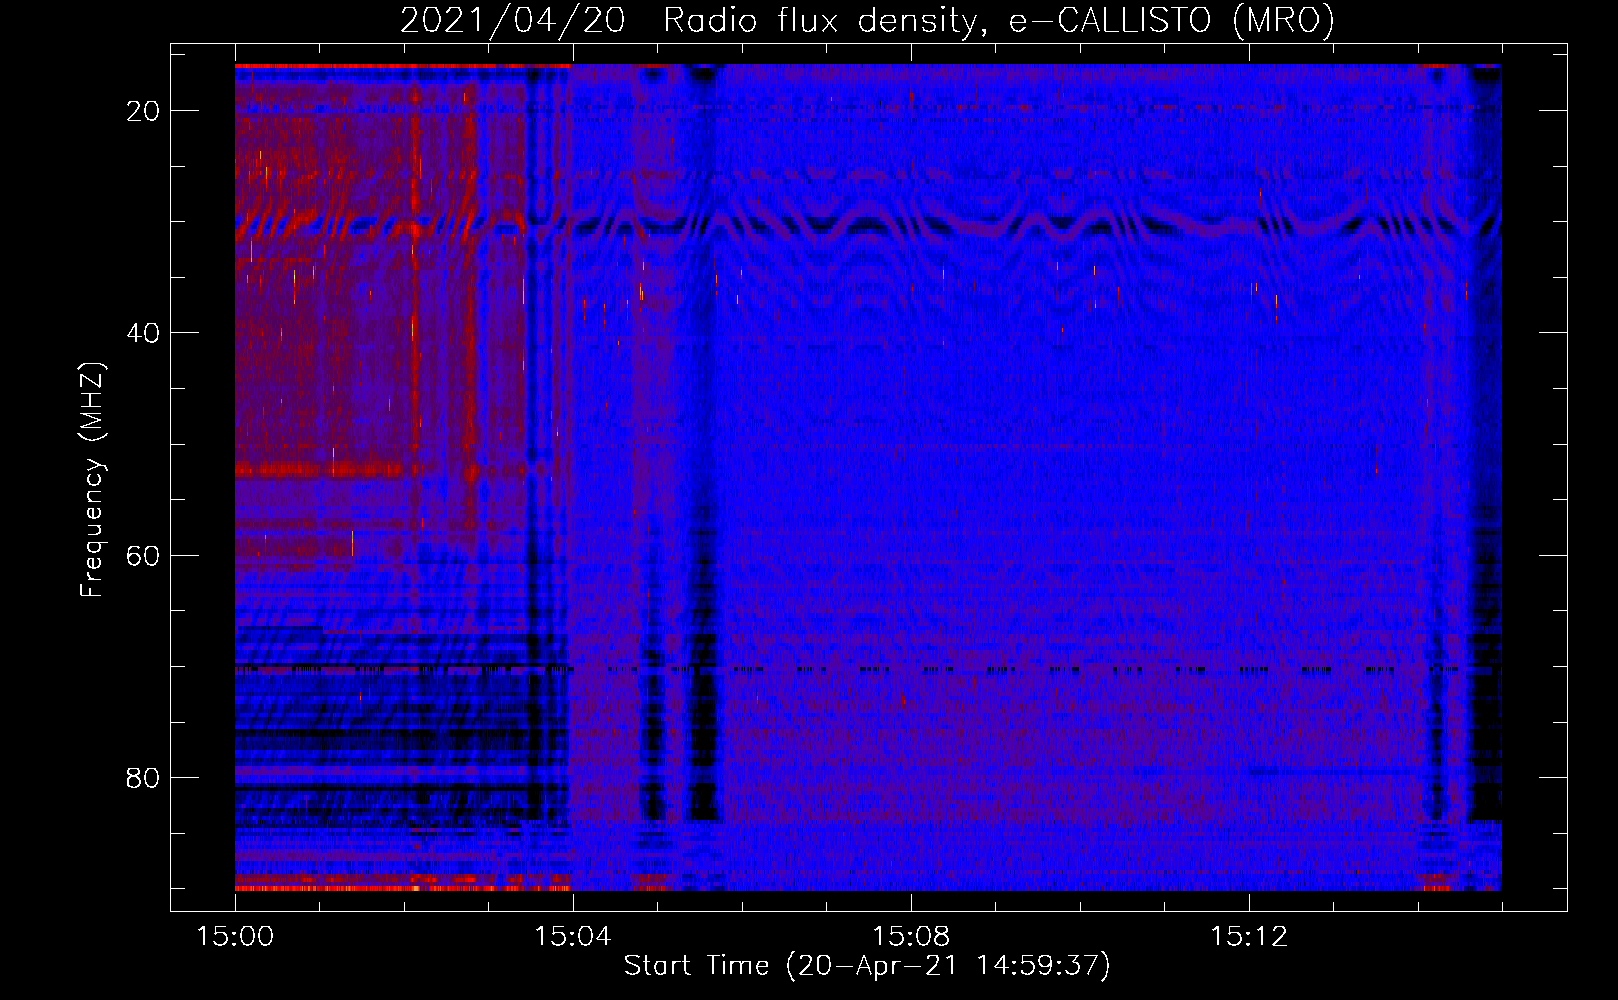Click the date "2021/04/20" in the title
The image size is (1618, 1000).
(x=513, y=20)
